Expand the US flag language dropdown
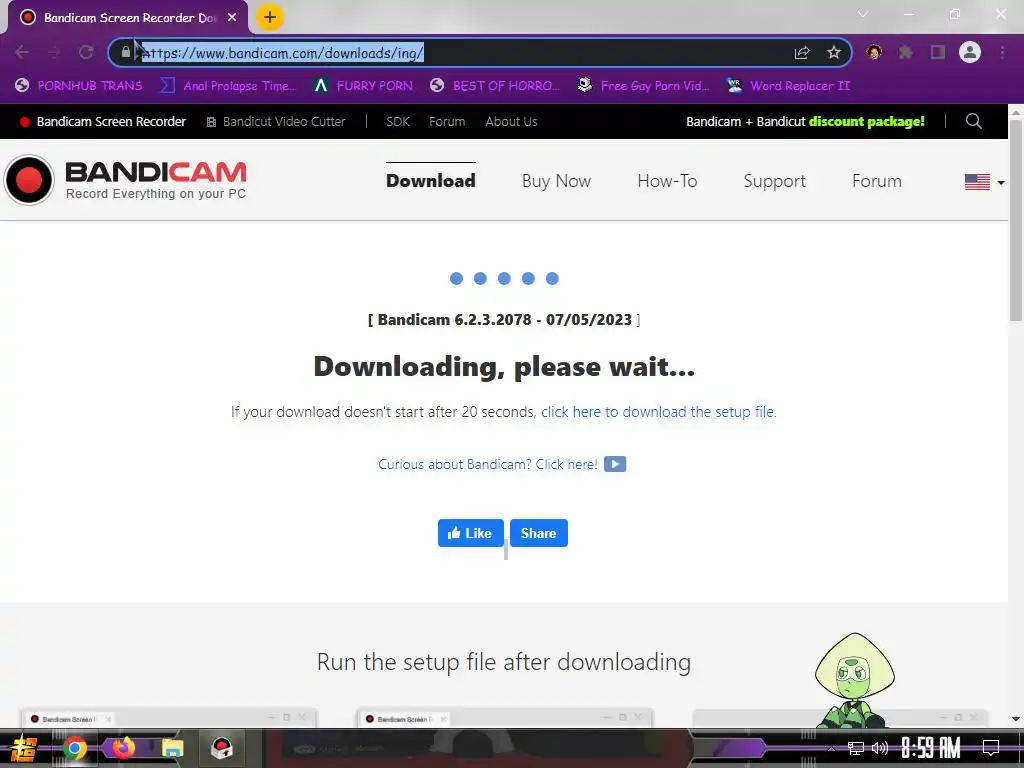 coord(984,182)
